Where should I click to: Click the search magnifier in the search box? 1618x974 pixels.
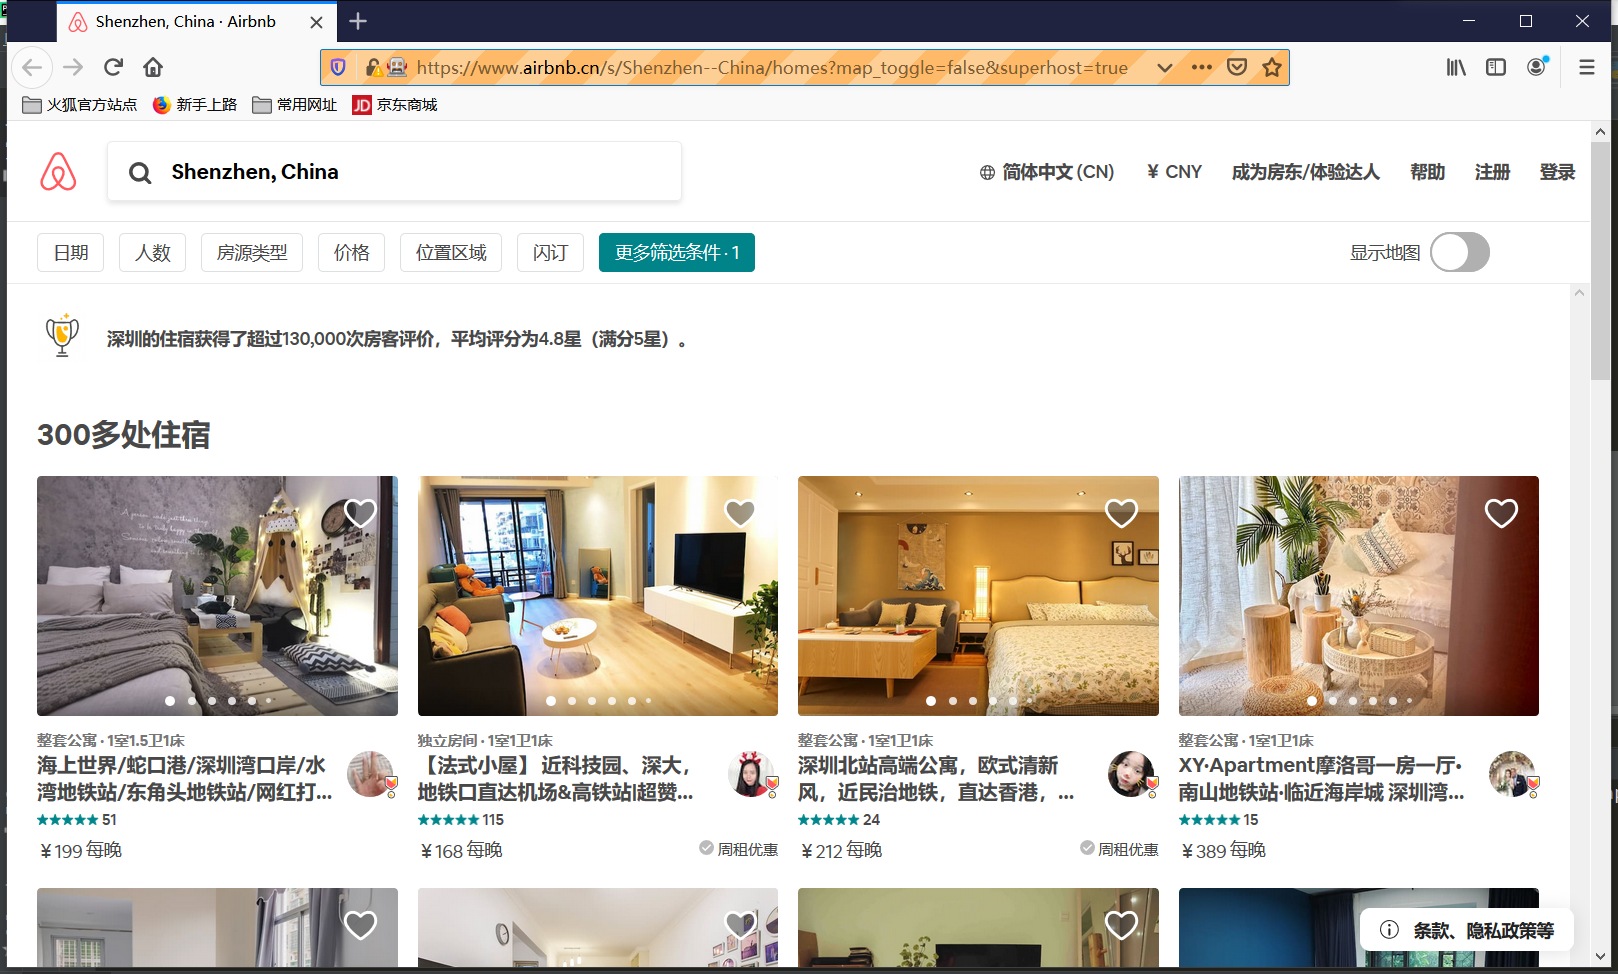(140, 171)
